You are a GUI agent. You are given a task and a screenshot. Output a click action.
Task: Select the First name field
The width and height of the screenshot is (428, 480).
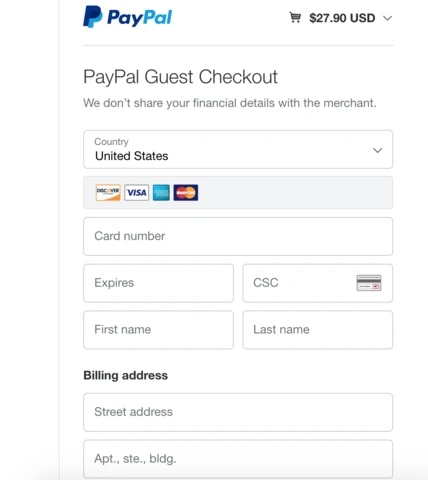(x=158, y=330)
